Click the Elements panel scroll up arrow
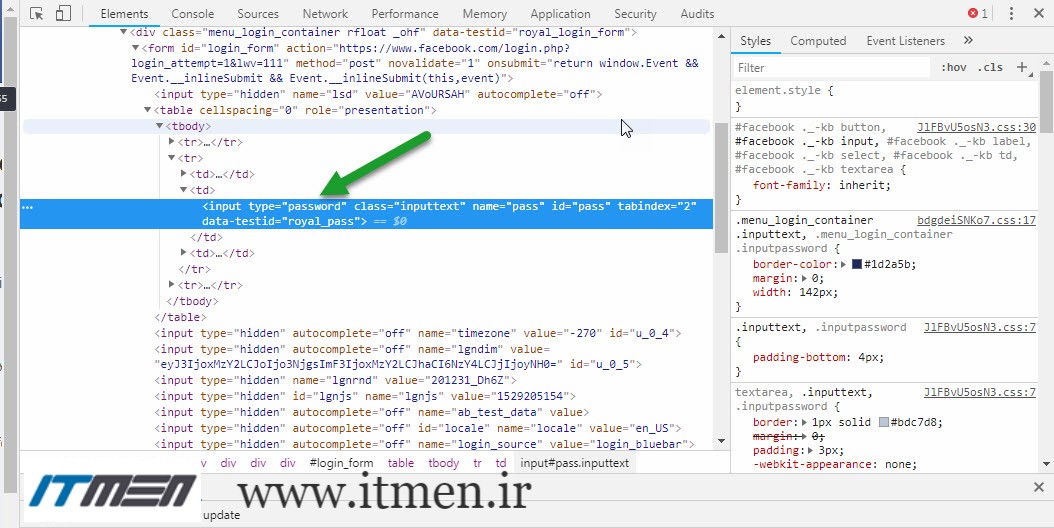The height and width of the screenshot is (528, 1054). [x=722, y=36]
